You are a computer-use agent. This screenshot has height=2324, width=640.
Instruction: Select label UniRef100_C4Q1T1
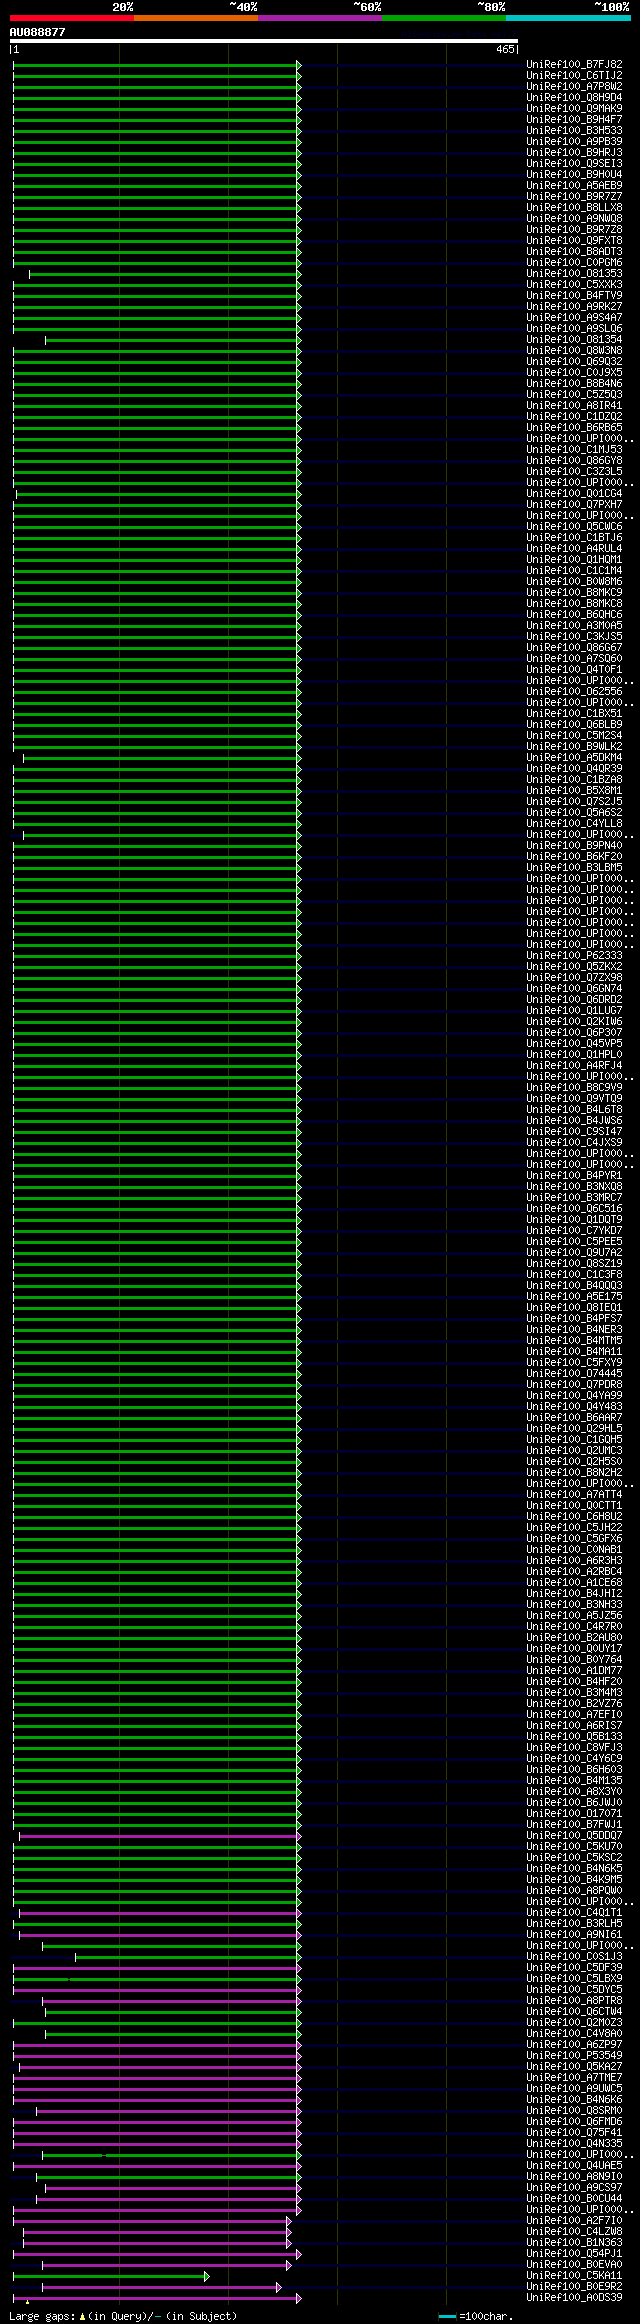[574, 1913]
